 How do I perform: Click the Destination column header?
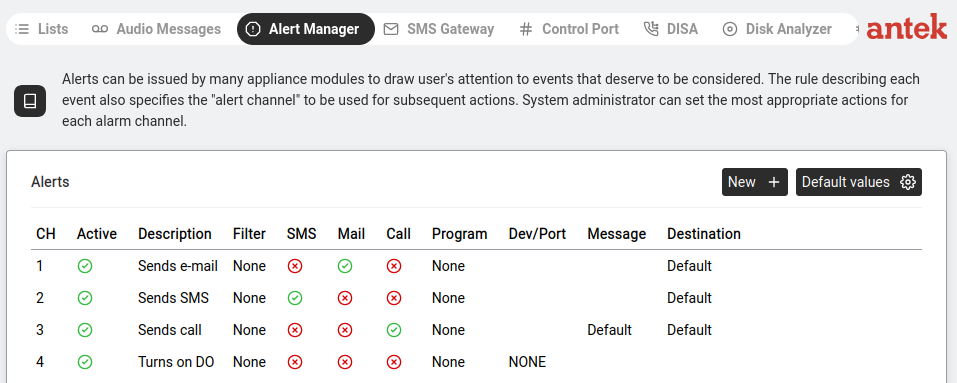pos(704,234)
